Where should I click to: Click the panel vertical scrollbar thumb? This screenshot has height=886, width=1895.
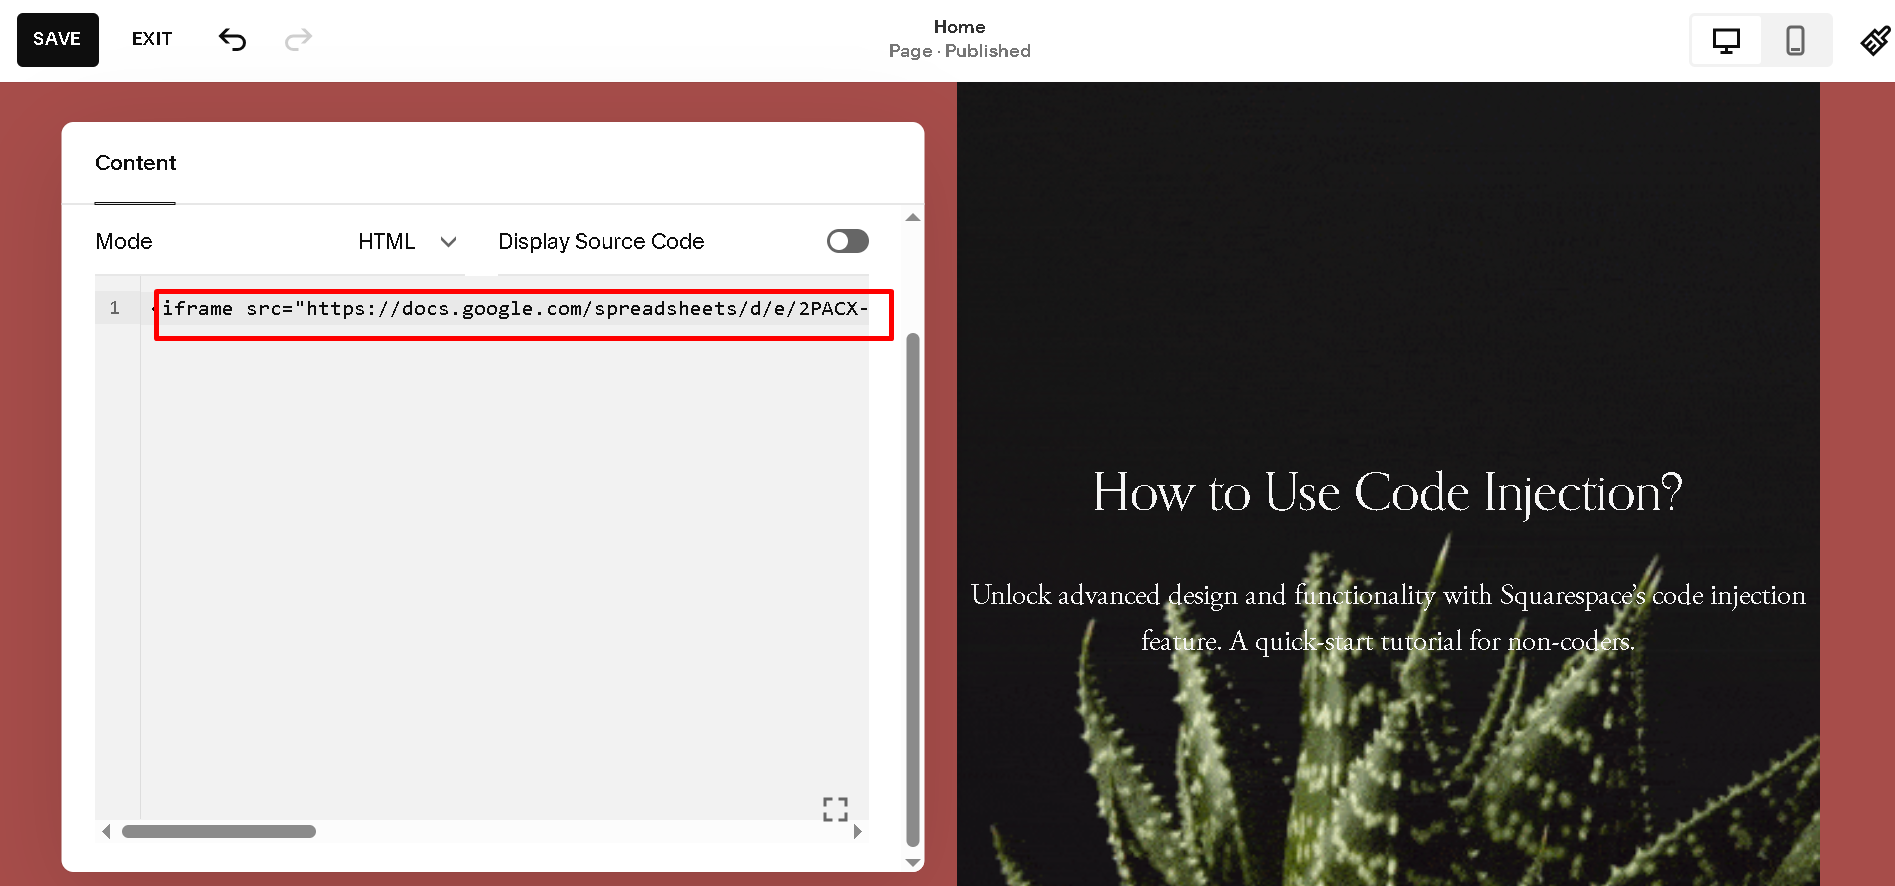[912, 590]
